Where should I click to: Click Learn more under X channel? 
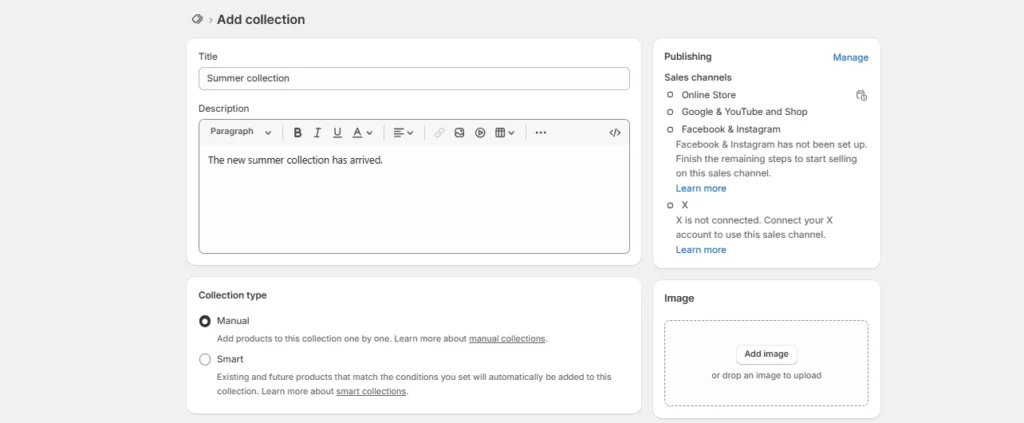[701, 250]
